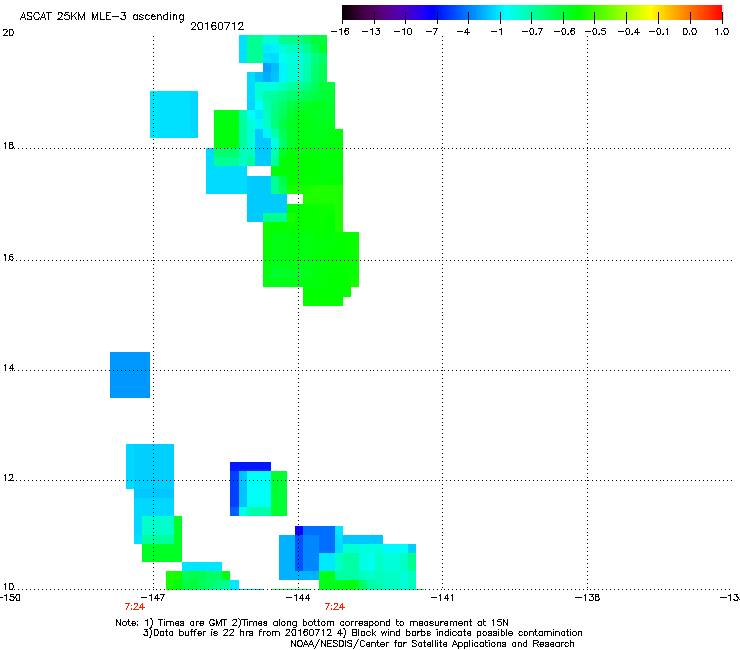Select the 20160712 date label
The width and height of the screenshot is (740, 650).
point(217,26)
